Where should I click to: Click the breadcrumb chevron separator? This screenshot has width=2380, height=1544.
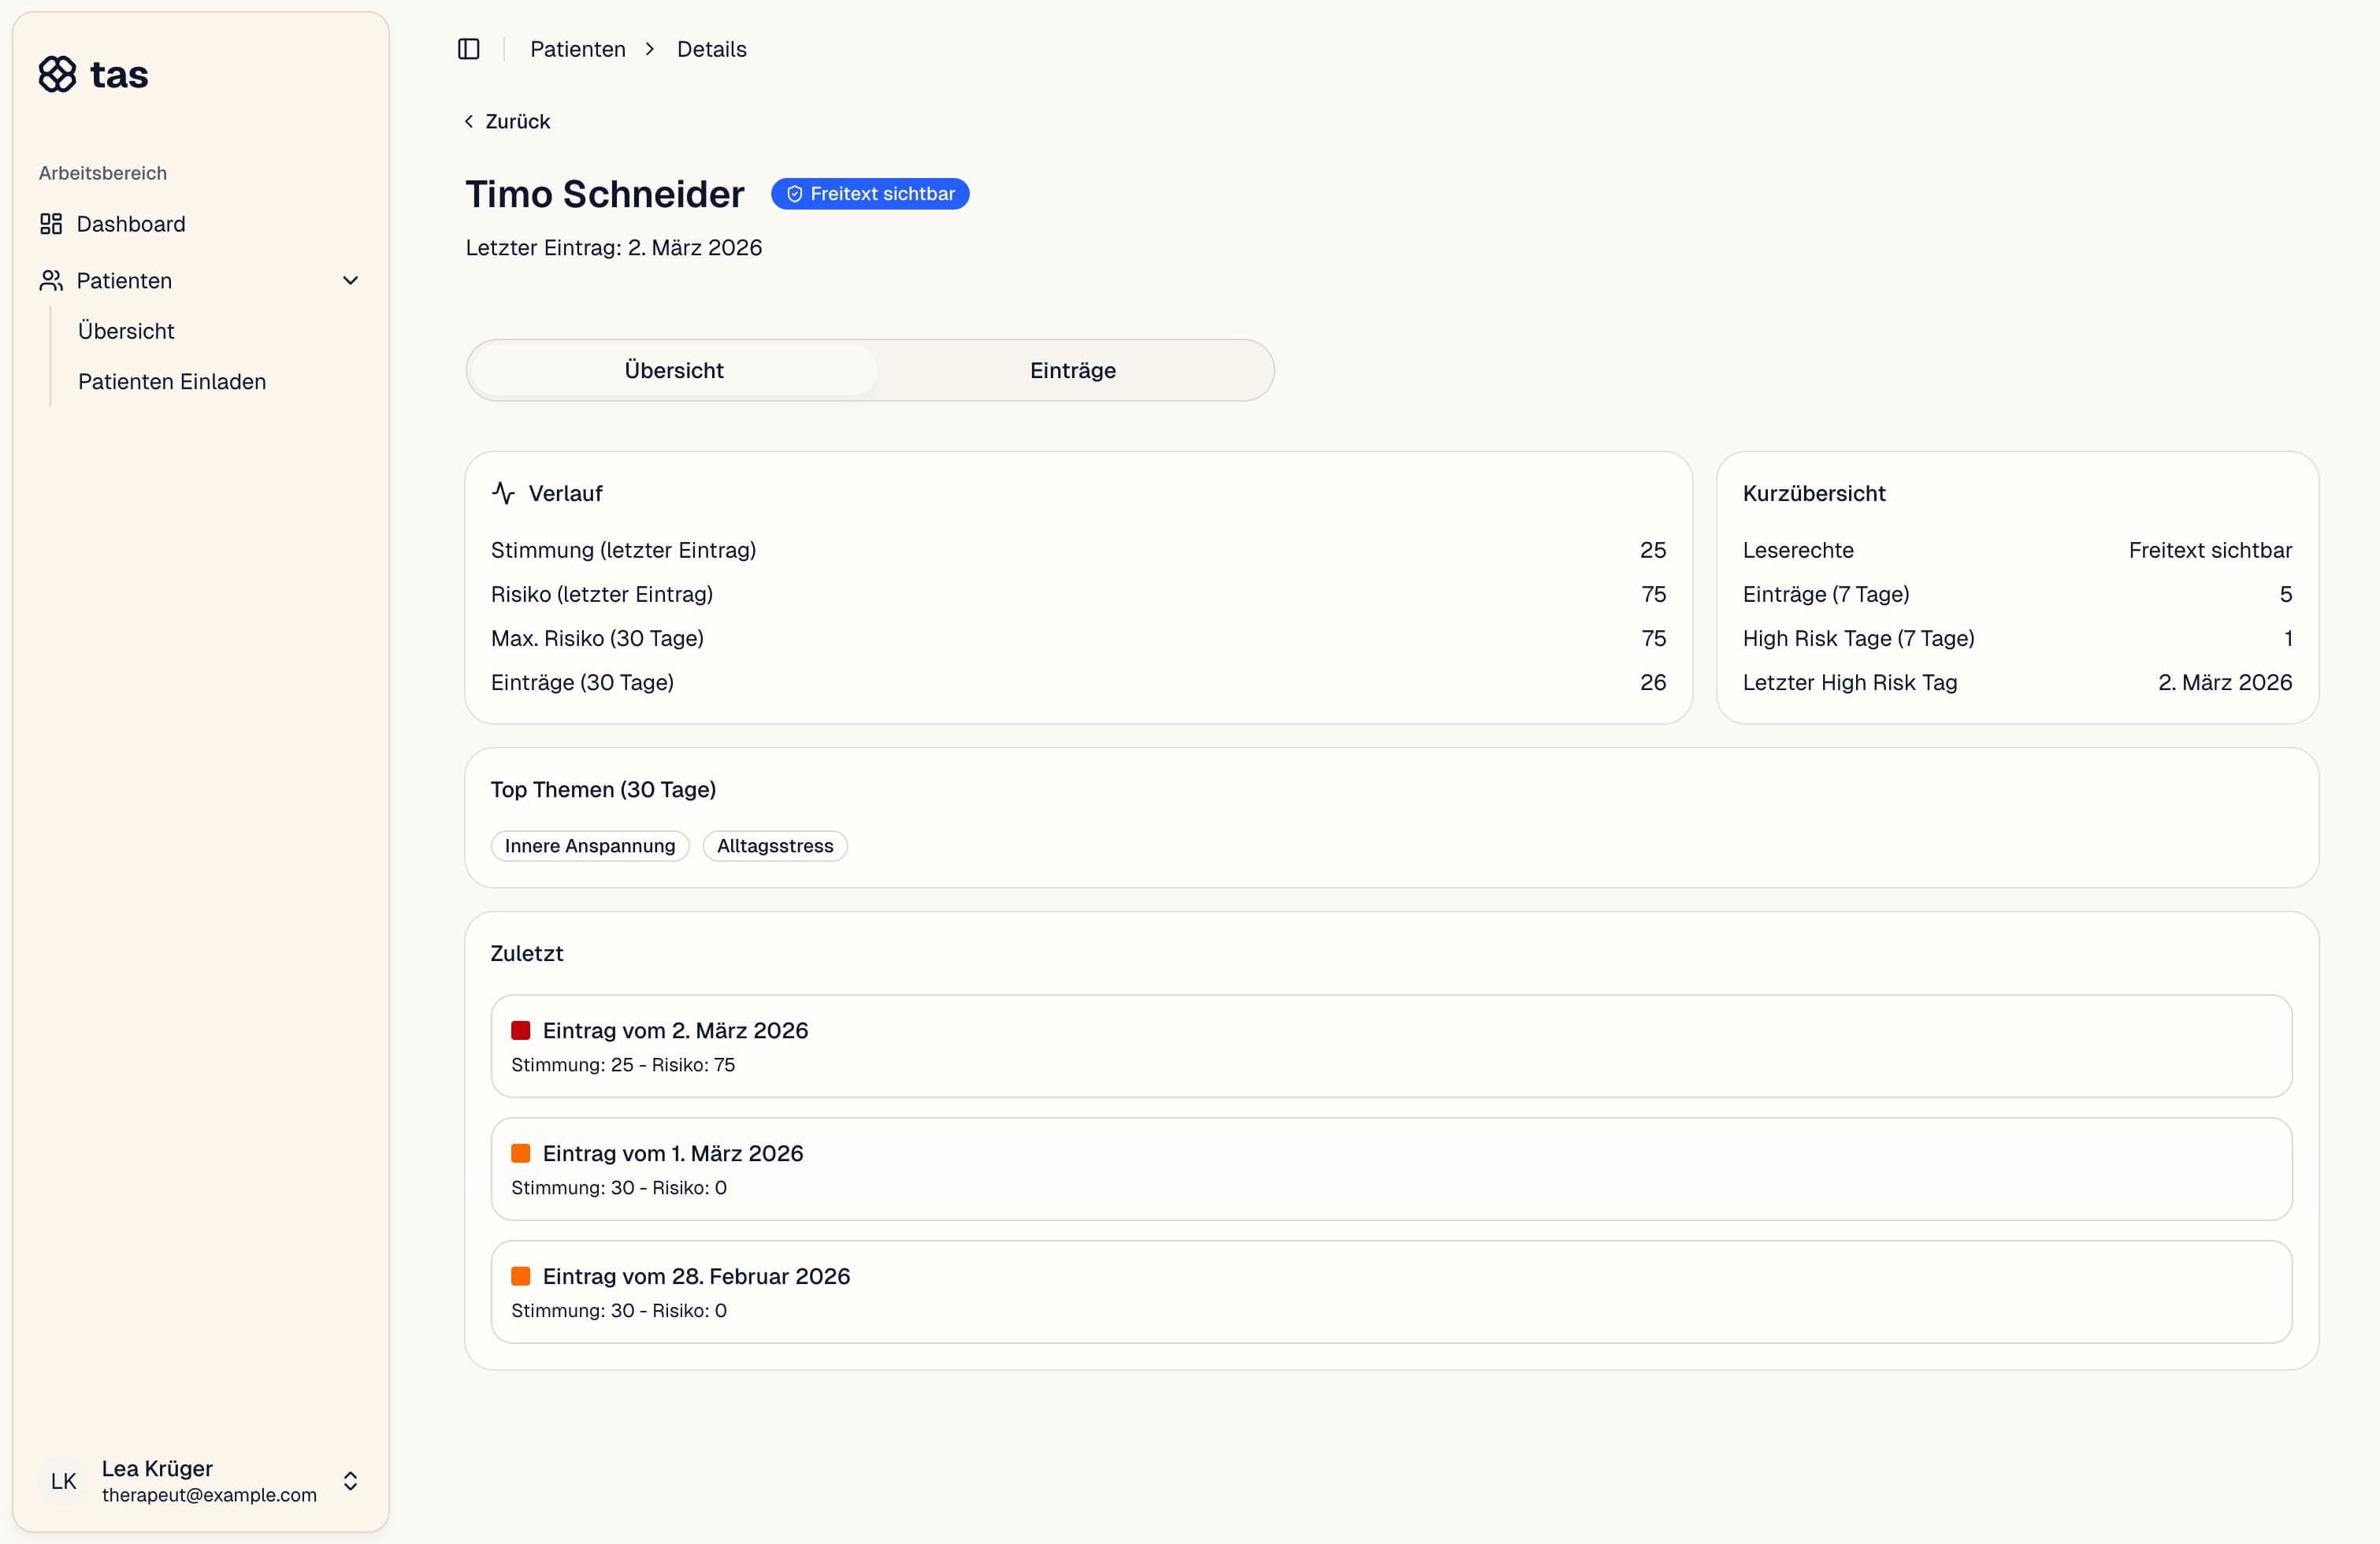click(650, 49)
